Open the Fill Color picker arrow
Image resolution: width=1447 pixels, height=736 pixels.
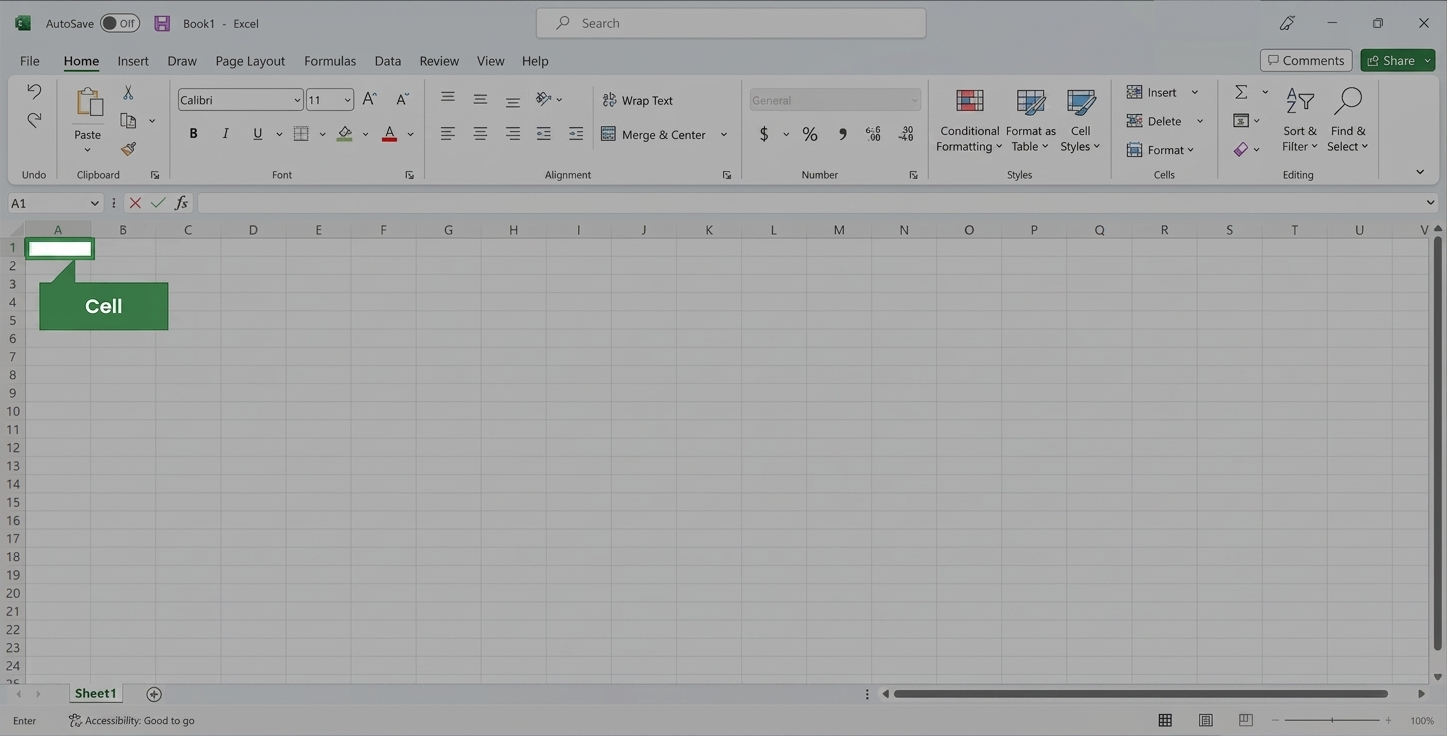click(x=365, y=134)
